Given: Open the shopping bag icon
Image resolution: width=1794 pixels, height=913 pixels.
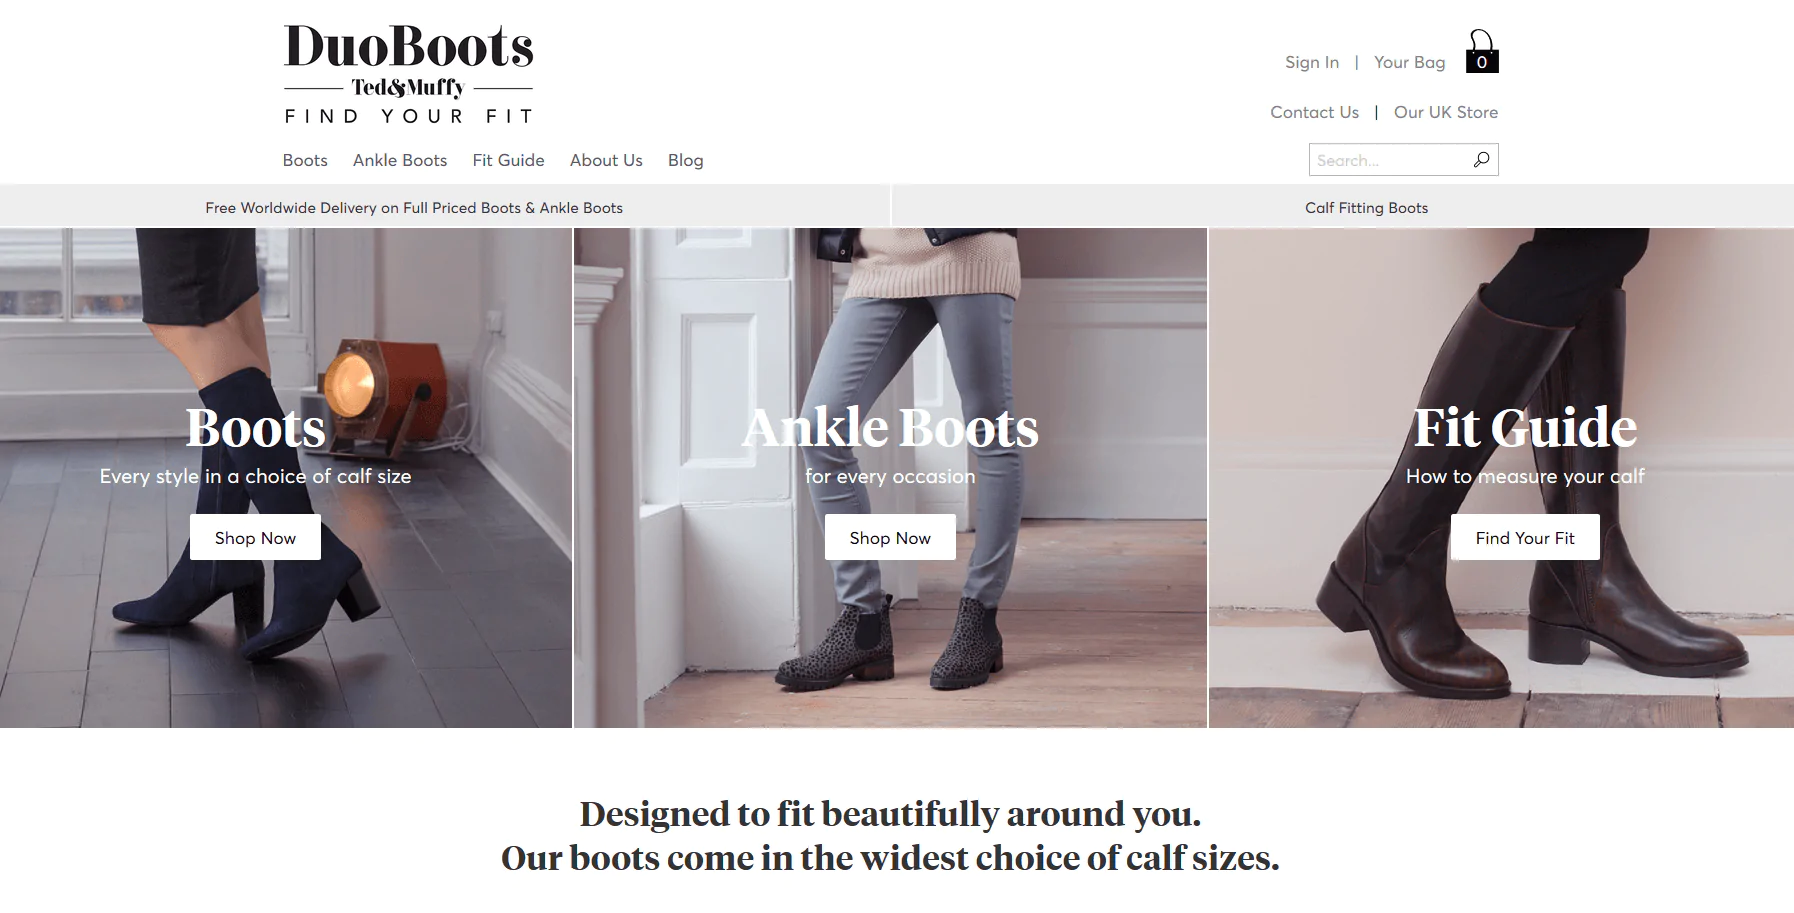Looking at the screenshot, I should 1481,52.
